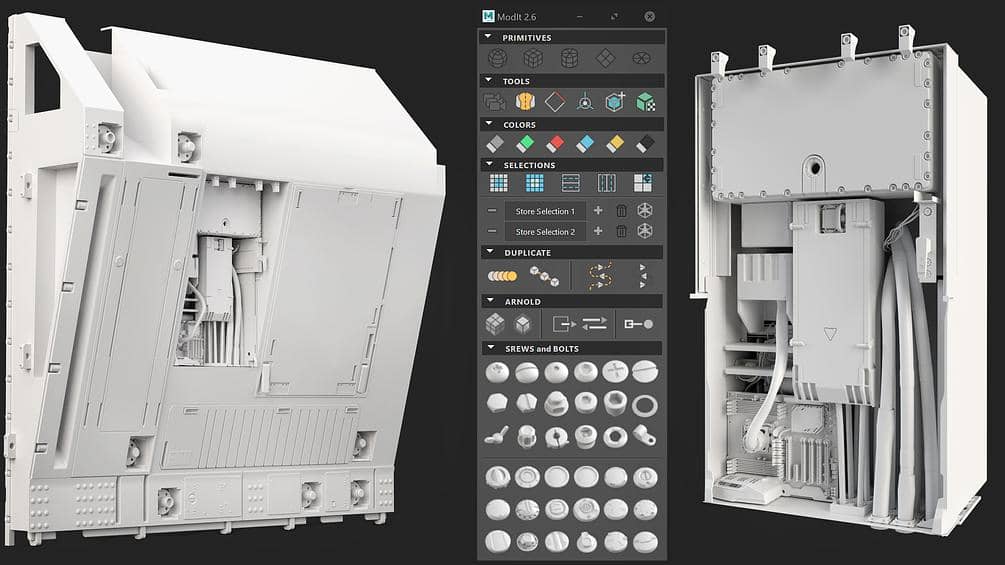Insert the wing nut screw model

pyautogui.click(x=495, y=437)
